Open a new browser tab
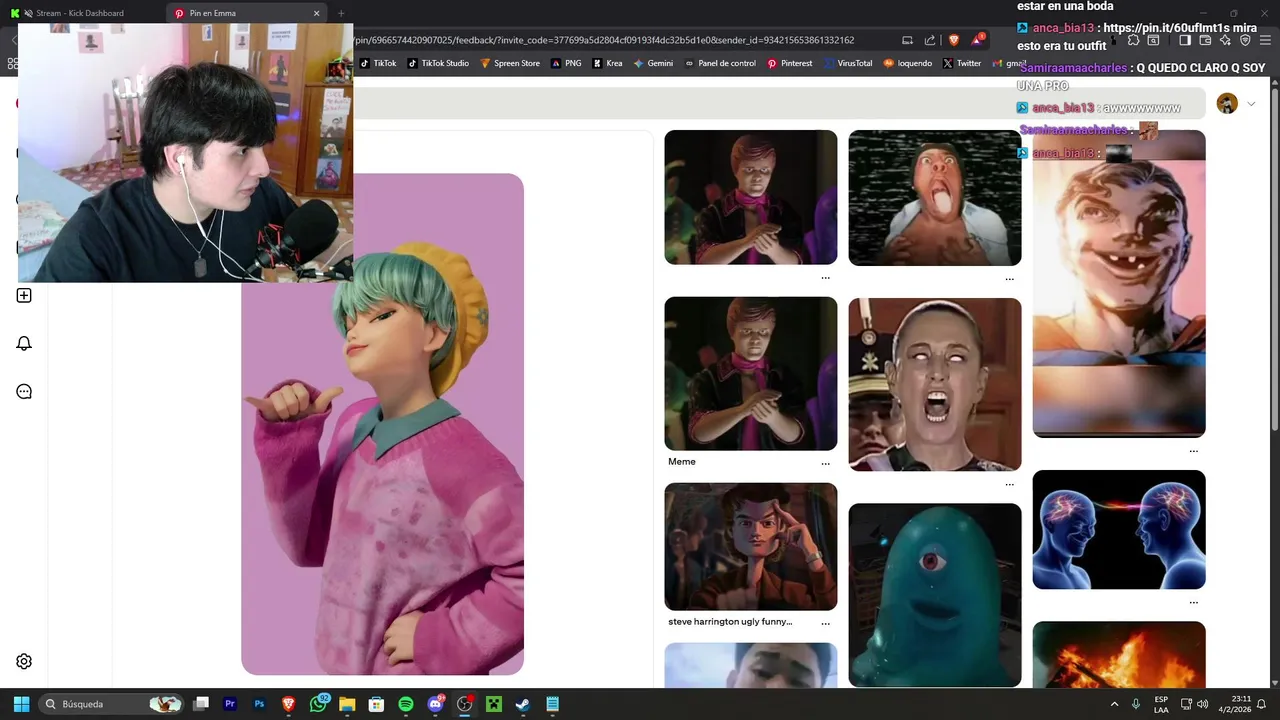This screenshot has height=720, width=1280. [341, 13]
